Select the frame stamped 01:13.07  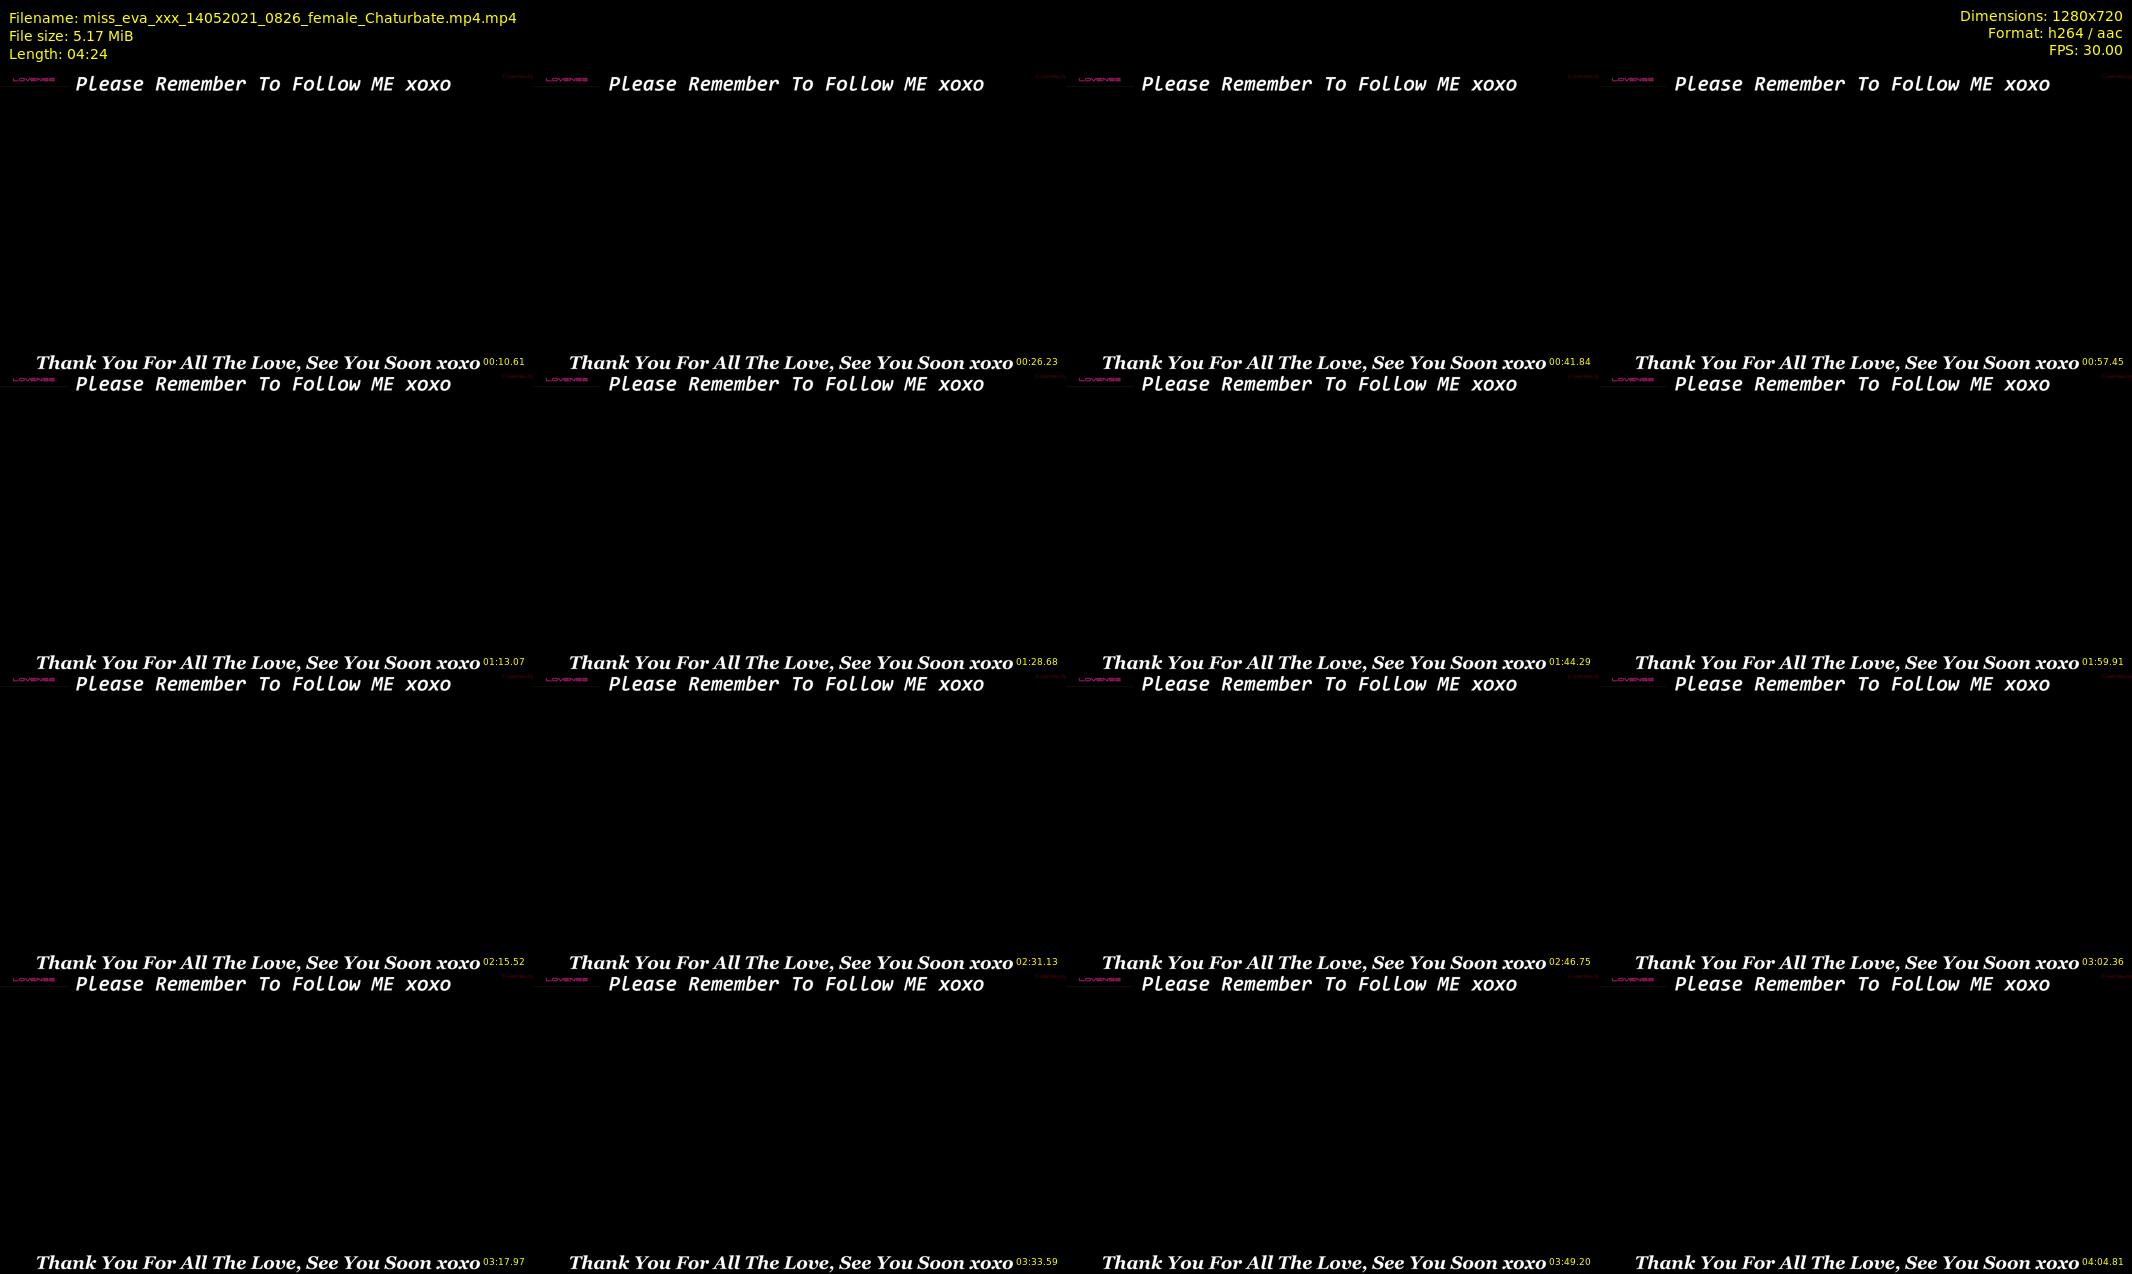click(x=266, y=524)
